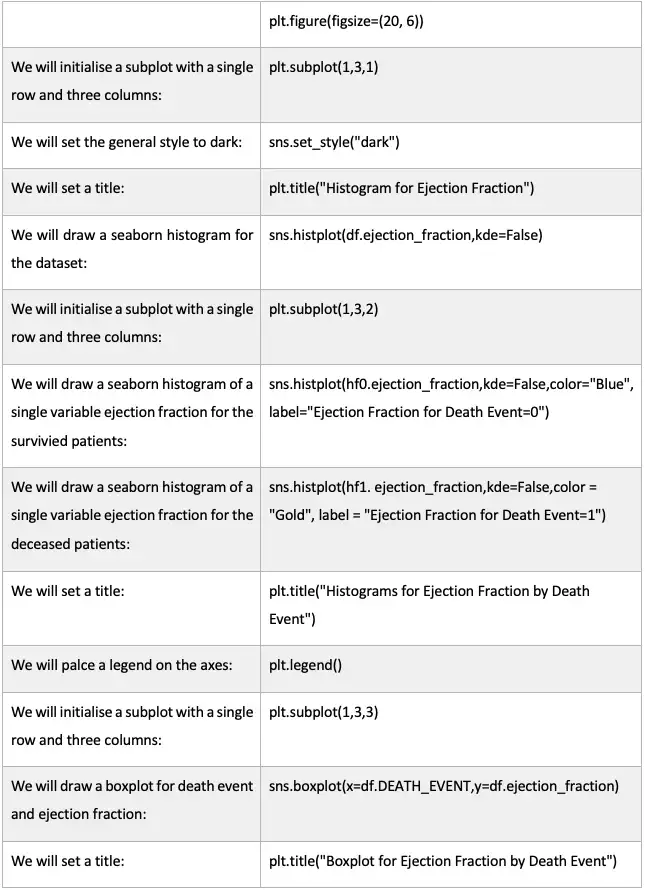Click "We will draw a boxplot for death event" description
The height and width of the screenshot is (890, 645).
132,800
